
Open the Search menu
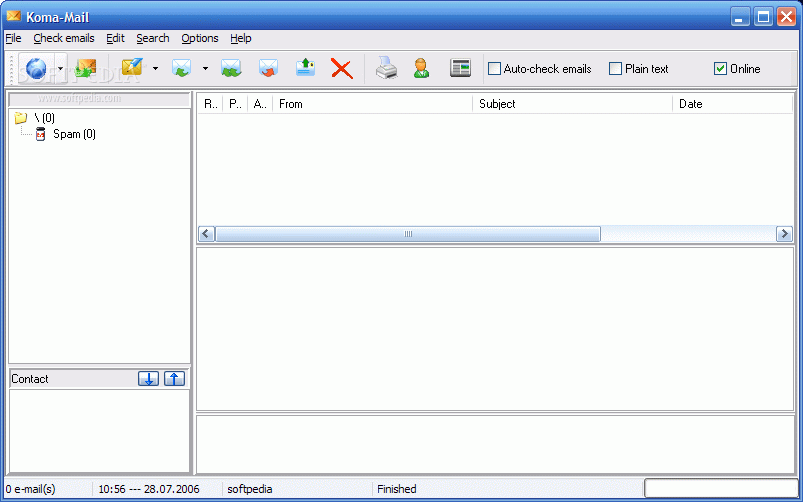click(153, 38)
